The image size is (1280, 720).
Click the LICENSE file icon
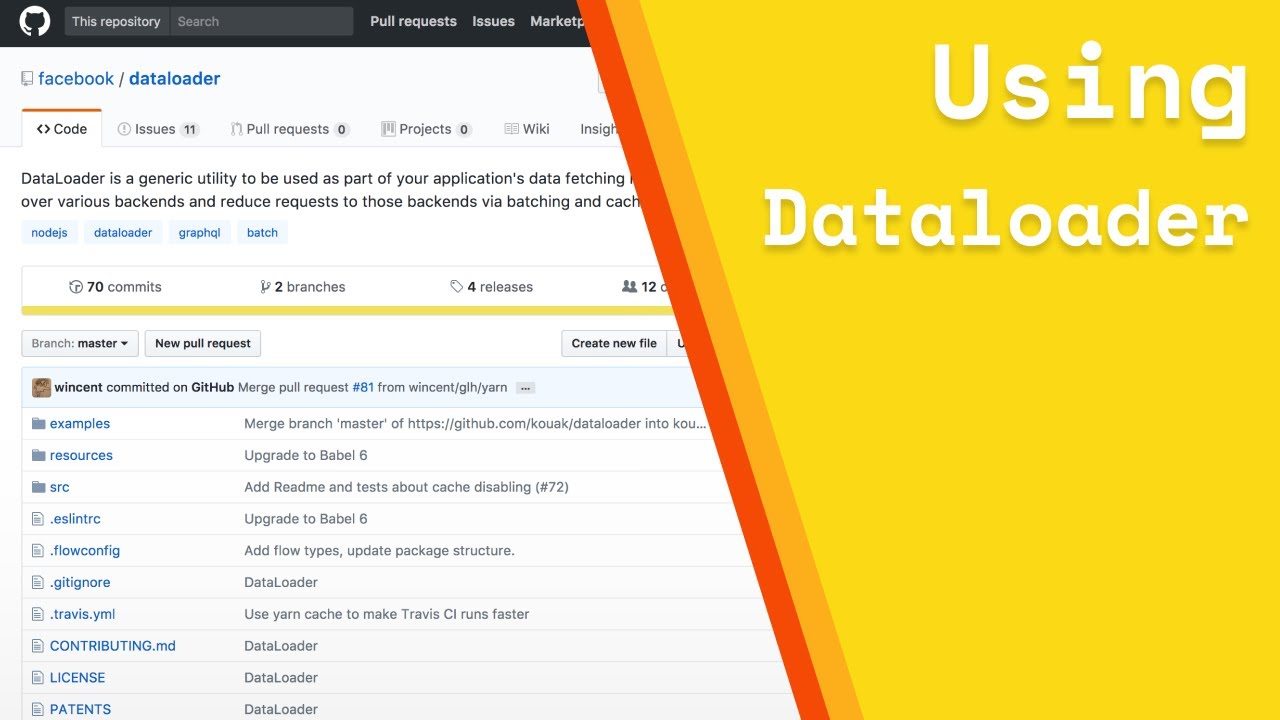(x=38, y=678)
